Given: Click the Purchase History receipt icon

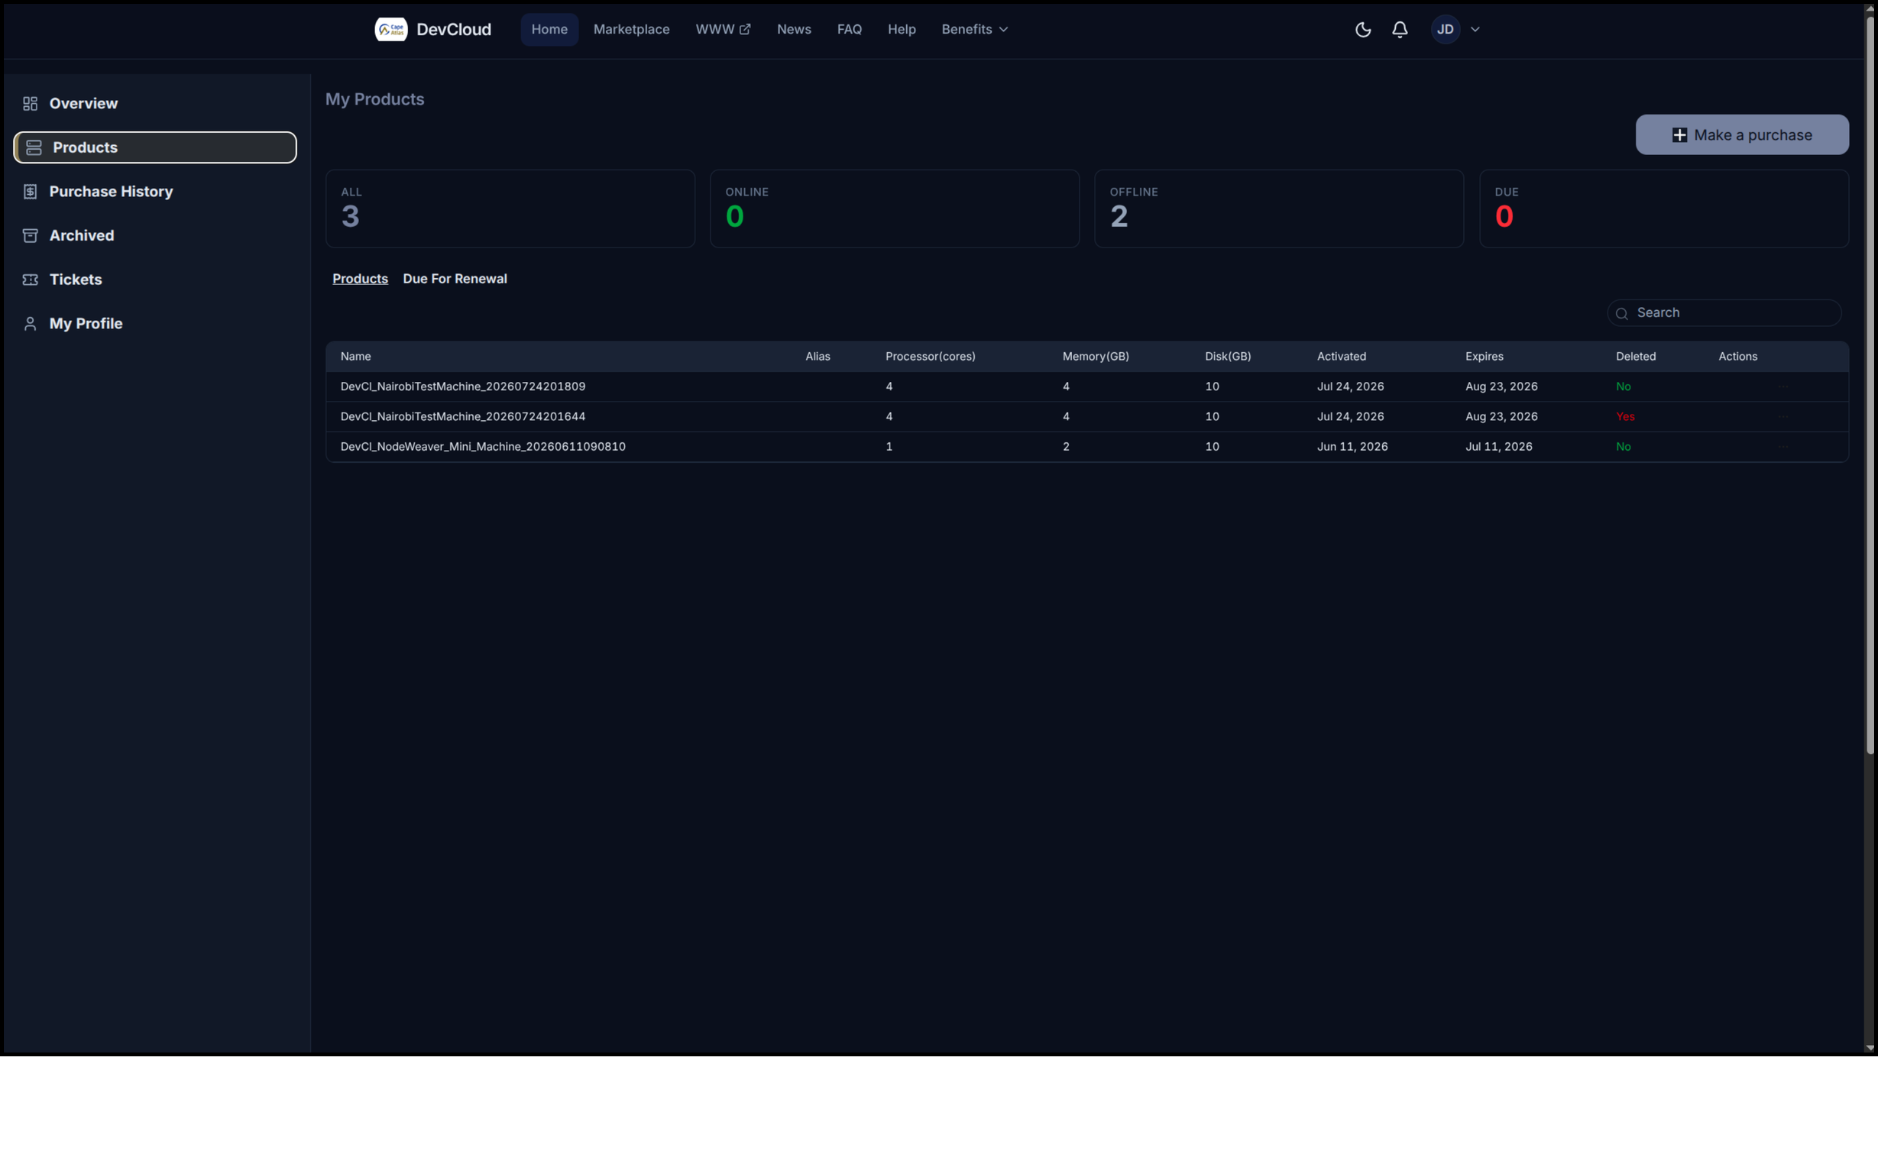Looking at the screenshot, I should click(x=30, y=192).
